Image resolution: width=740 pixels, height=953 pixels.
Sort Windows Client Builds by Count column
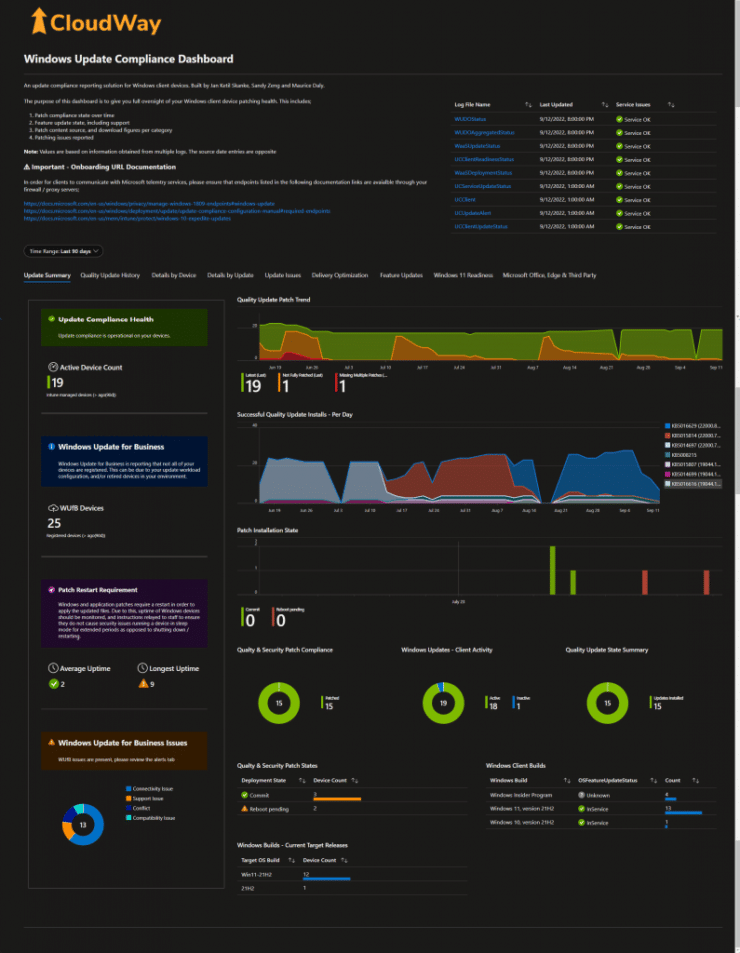(x=696, y=780)
